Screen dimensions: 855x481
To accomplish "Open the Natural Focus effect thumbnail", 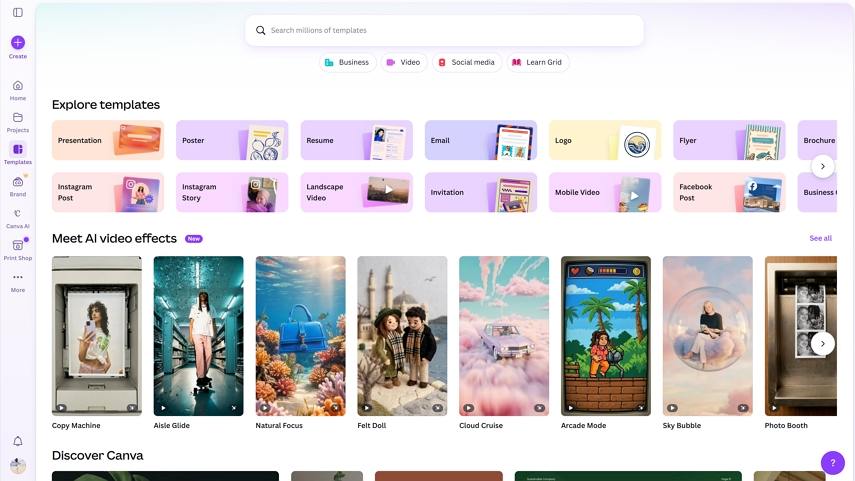I will click(x=300, y=336).
